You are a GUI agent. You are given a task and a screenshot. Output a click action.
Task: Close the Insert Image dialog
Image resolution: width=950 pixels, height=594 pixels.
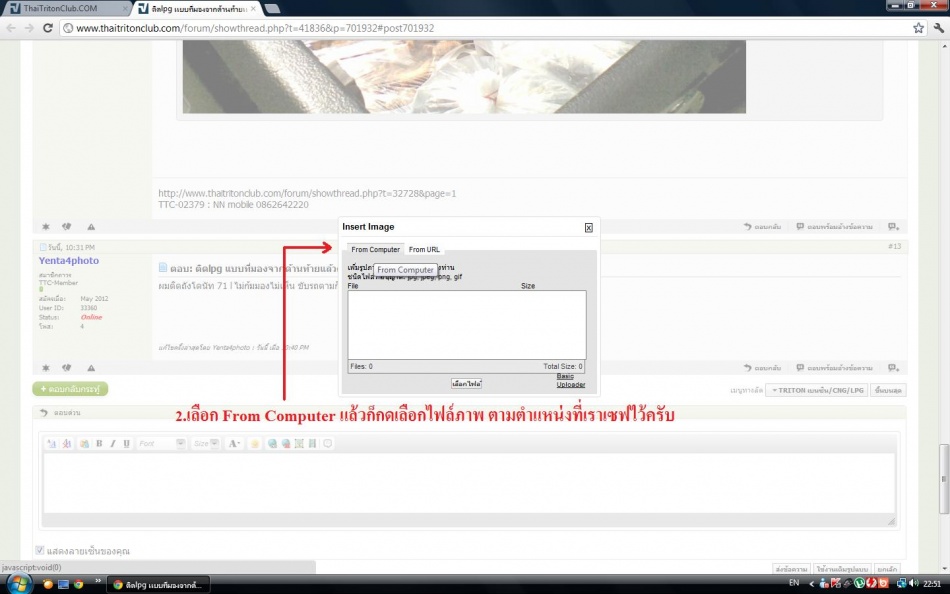588,227
